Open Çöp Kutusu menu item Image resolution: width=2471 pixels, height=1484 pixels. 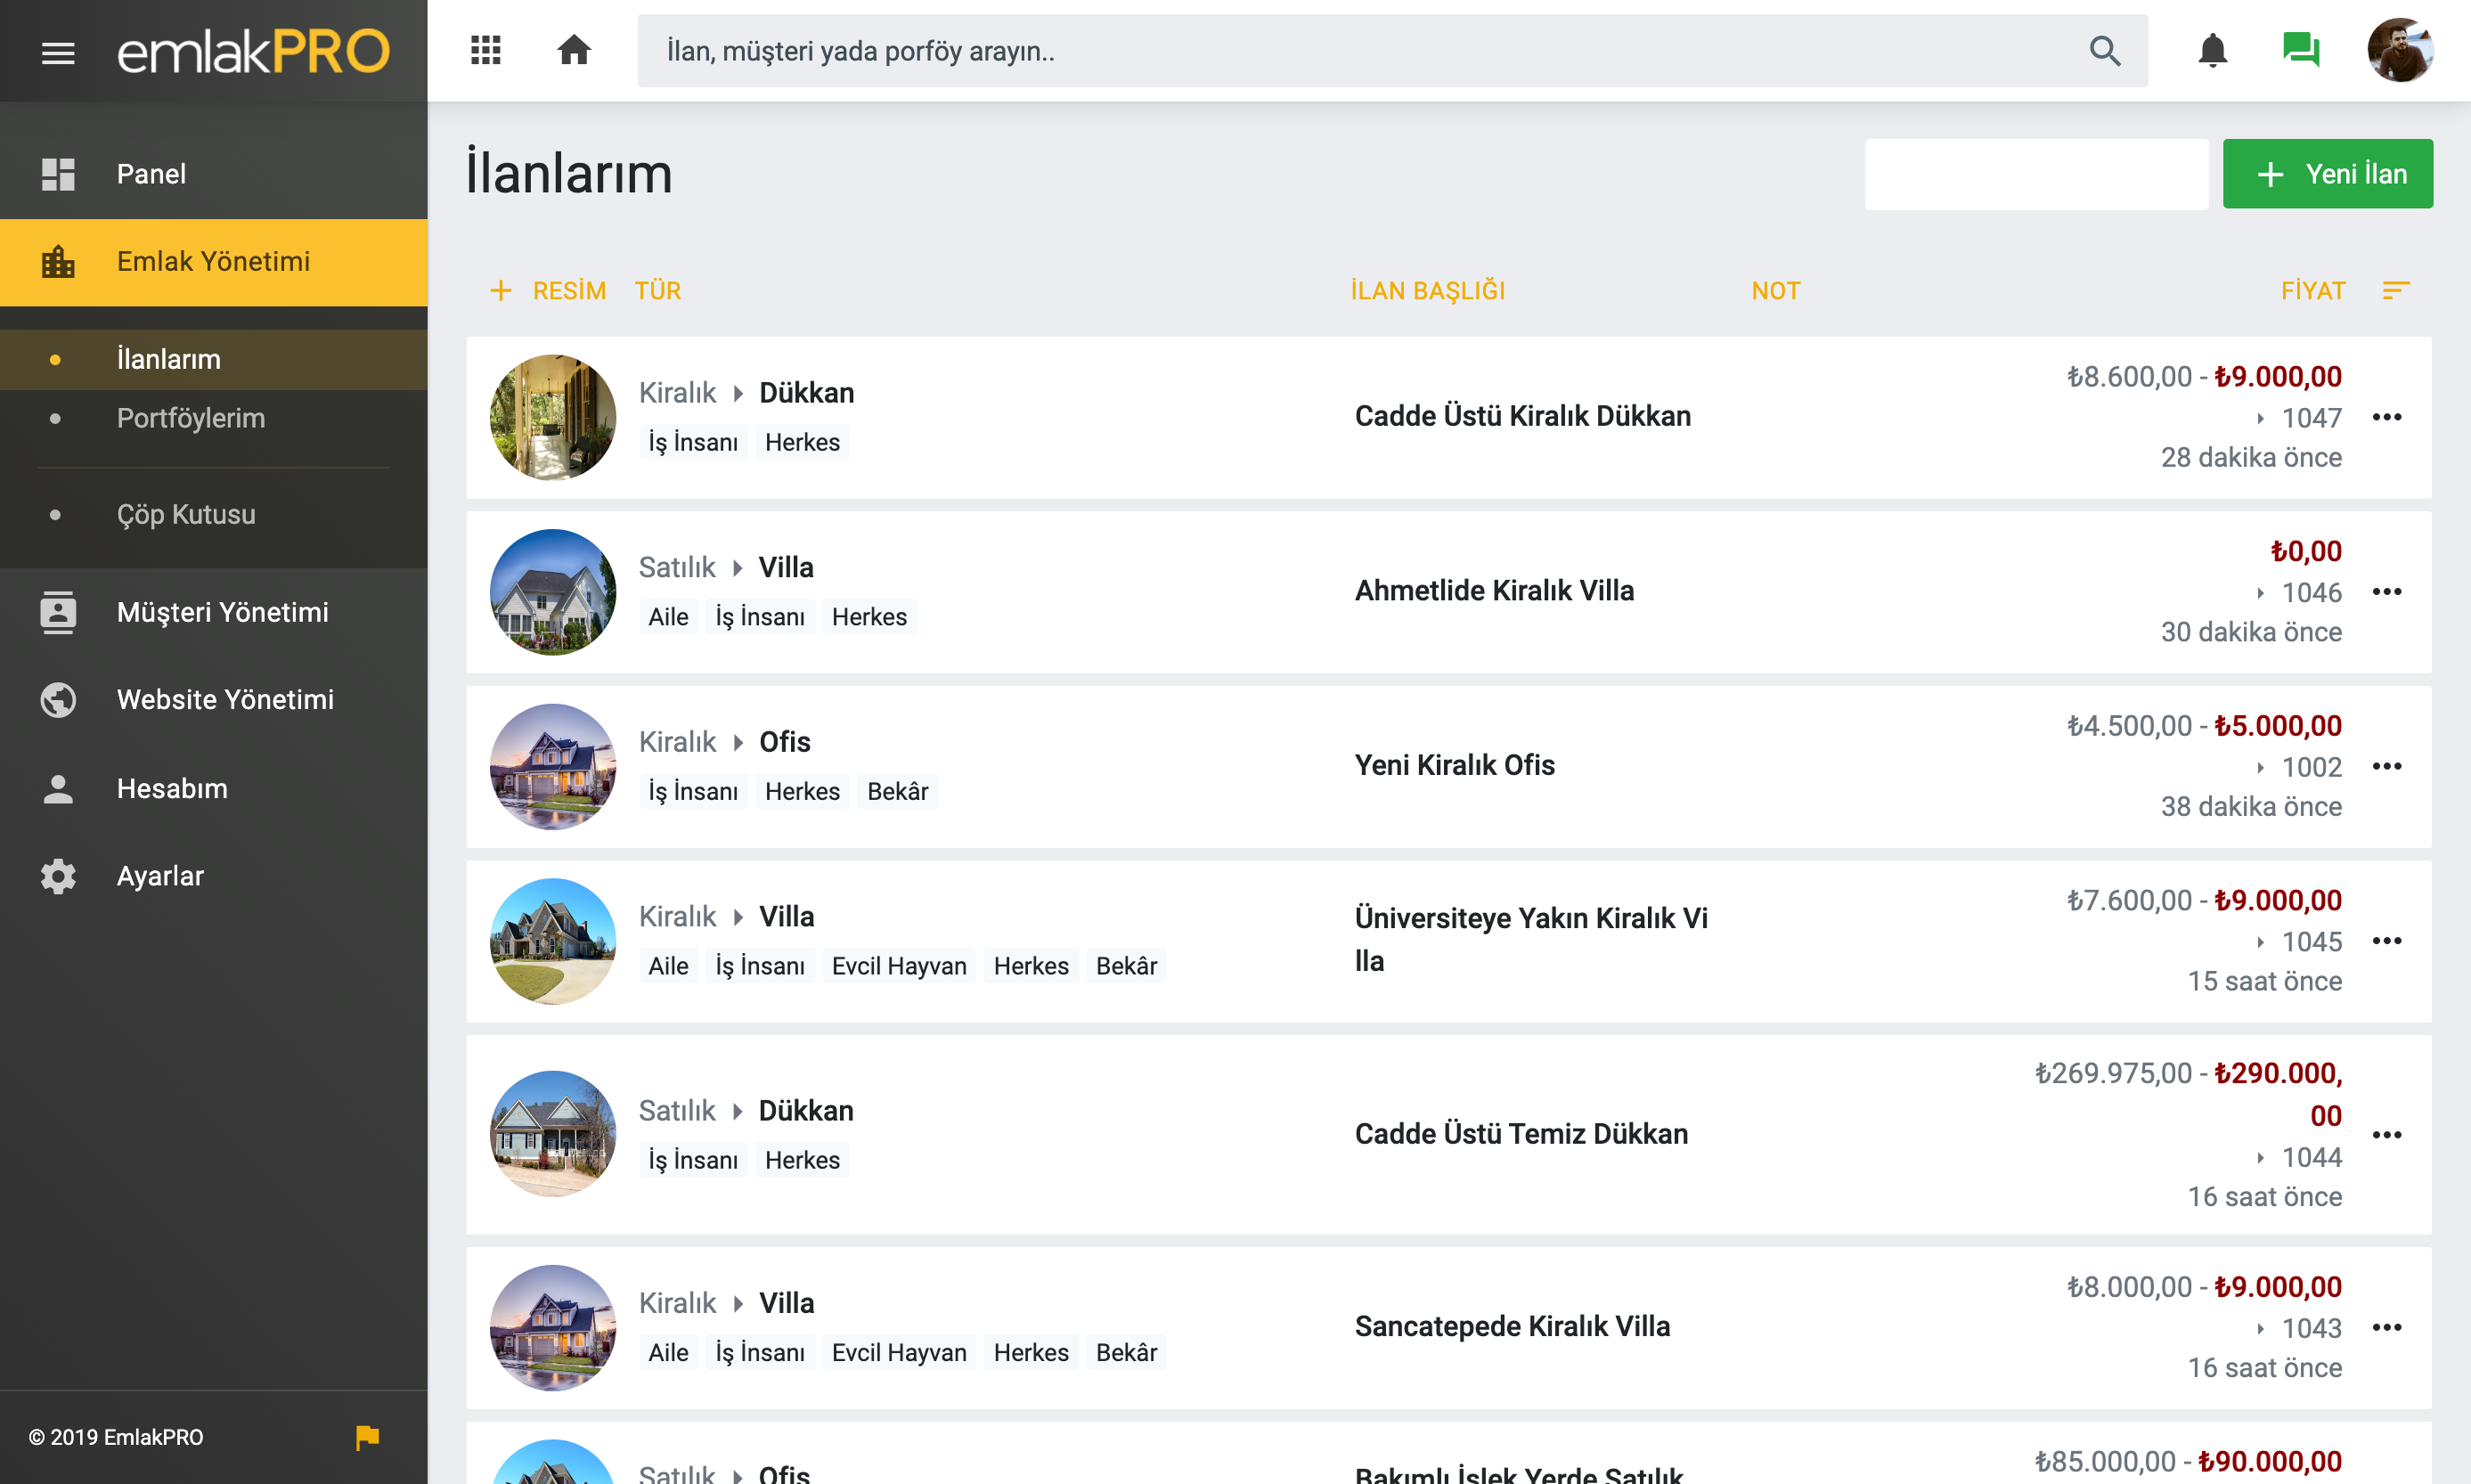point(186,514)
